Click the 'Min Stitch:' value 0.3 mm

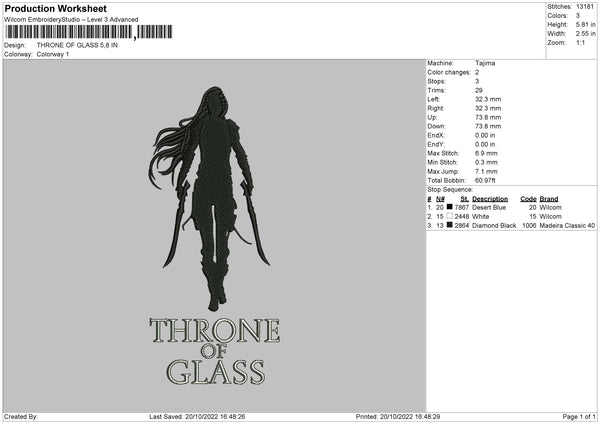[x=486, y=162]
